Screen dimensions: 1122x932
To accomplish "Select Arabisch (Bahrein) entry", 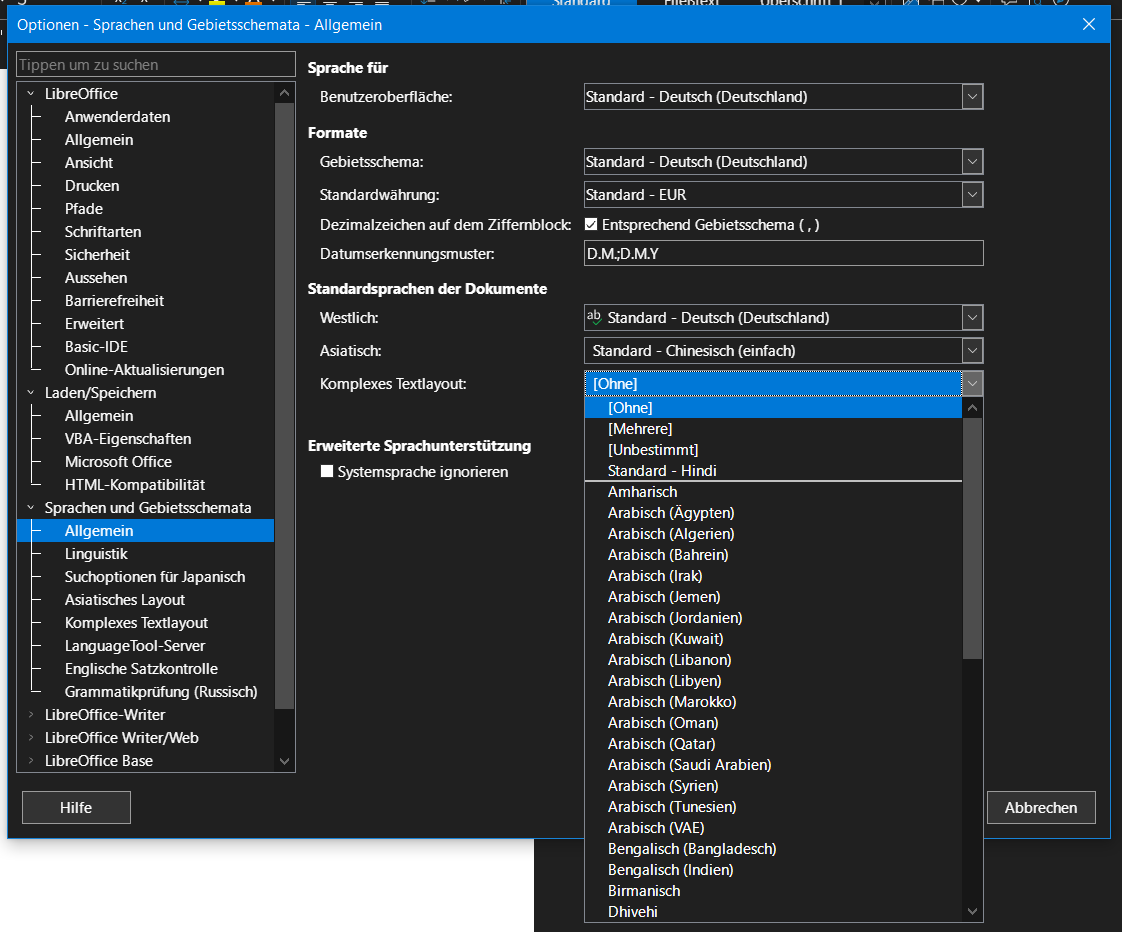I will tap(774, 555).
